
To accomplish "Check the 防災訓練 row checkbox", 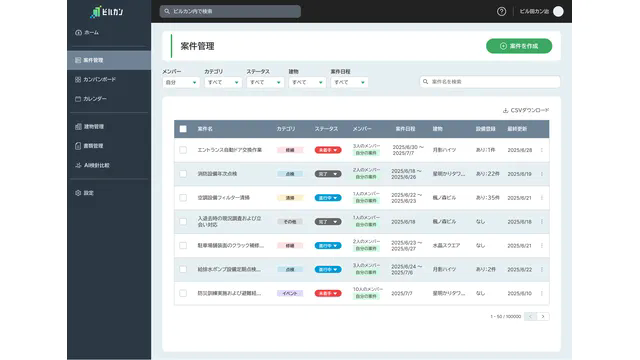I will (x=183, y=293).
